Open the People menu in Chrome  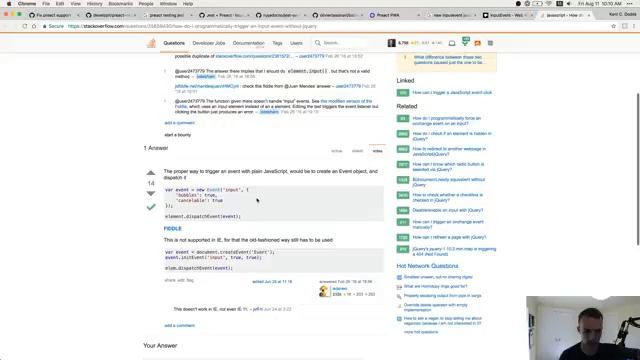click(x=146, y=4)
